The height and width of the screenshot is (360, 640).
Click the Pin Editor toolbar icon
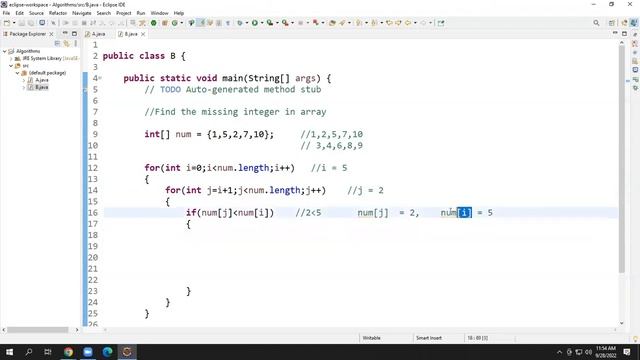[441, 23]
